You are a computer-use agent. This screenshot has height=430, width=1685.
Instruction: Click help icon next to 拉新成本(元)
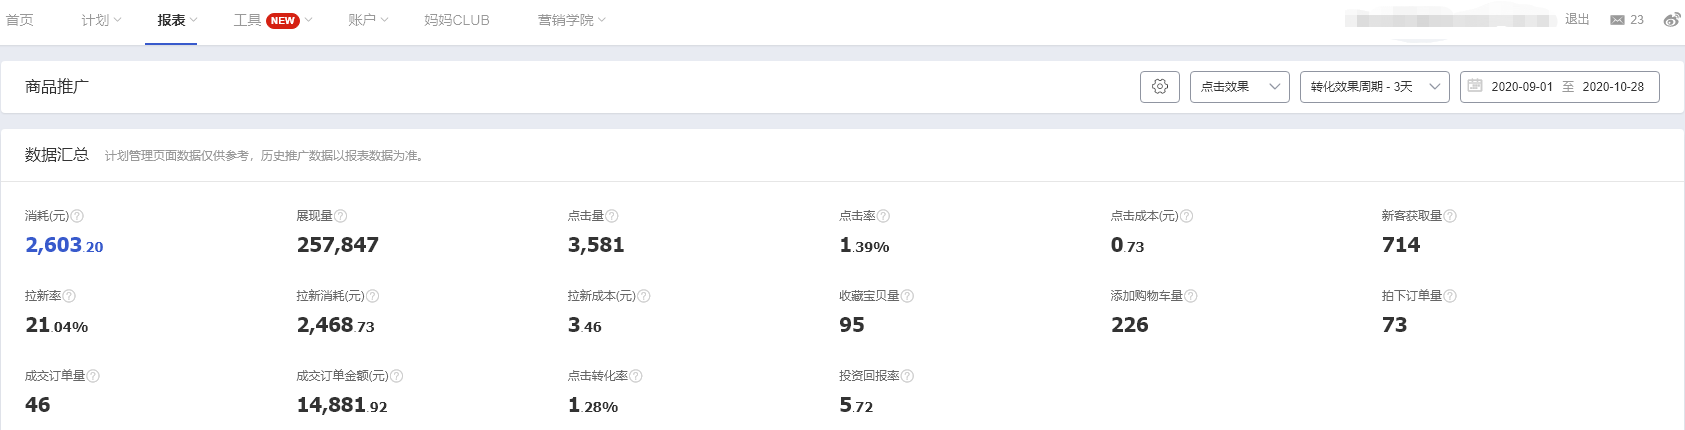pos(643,296)
